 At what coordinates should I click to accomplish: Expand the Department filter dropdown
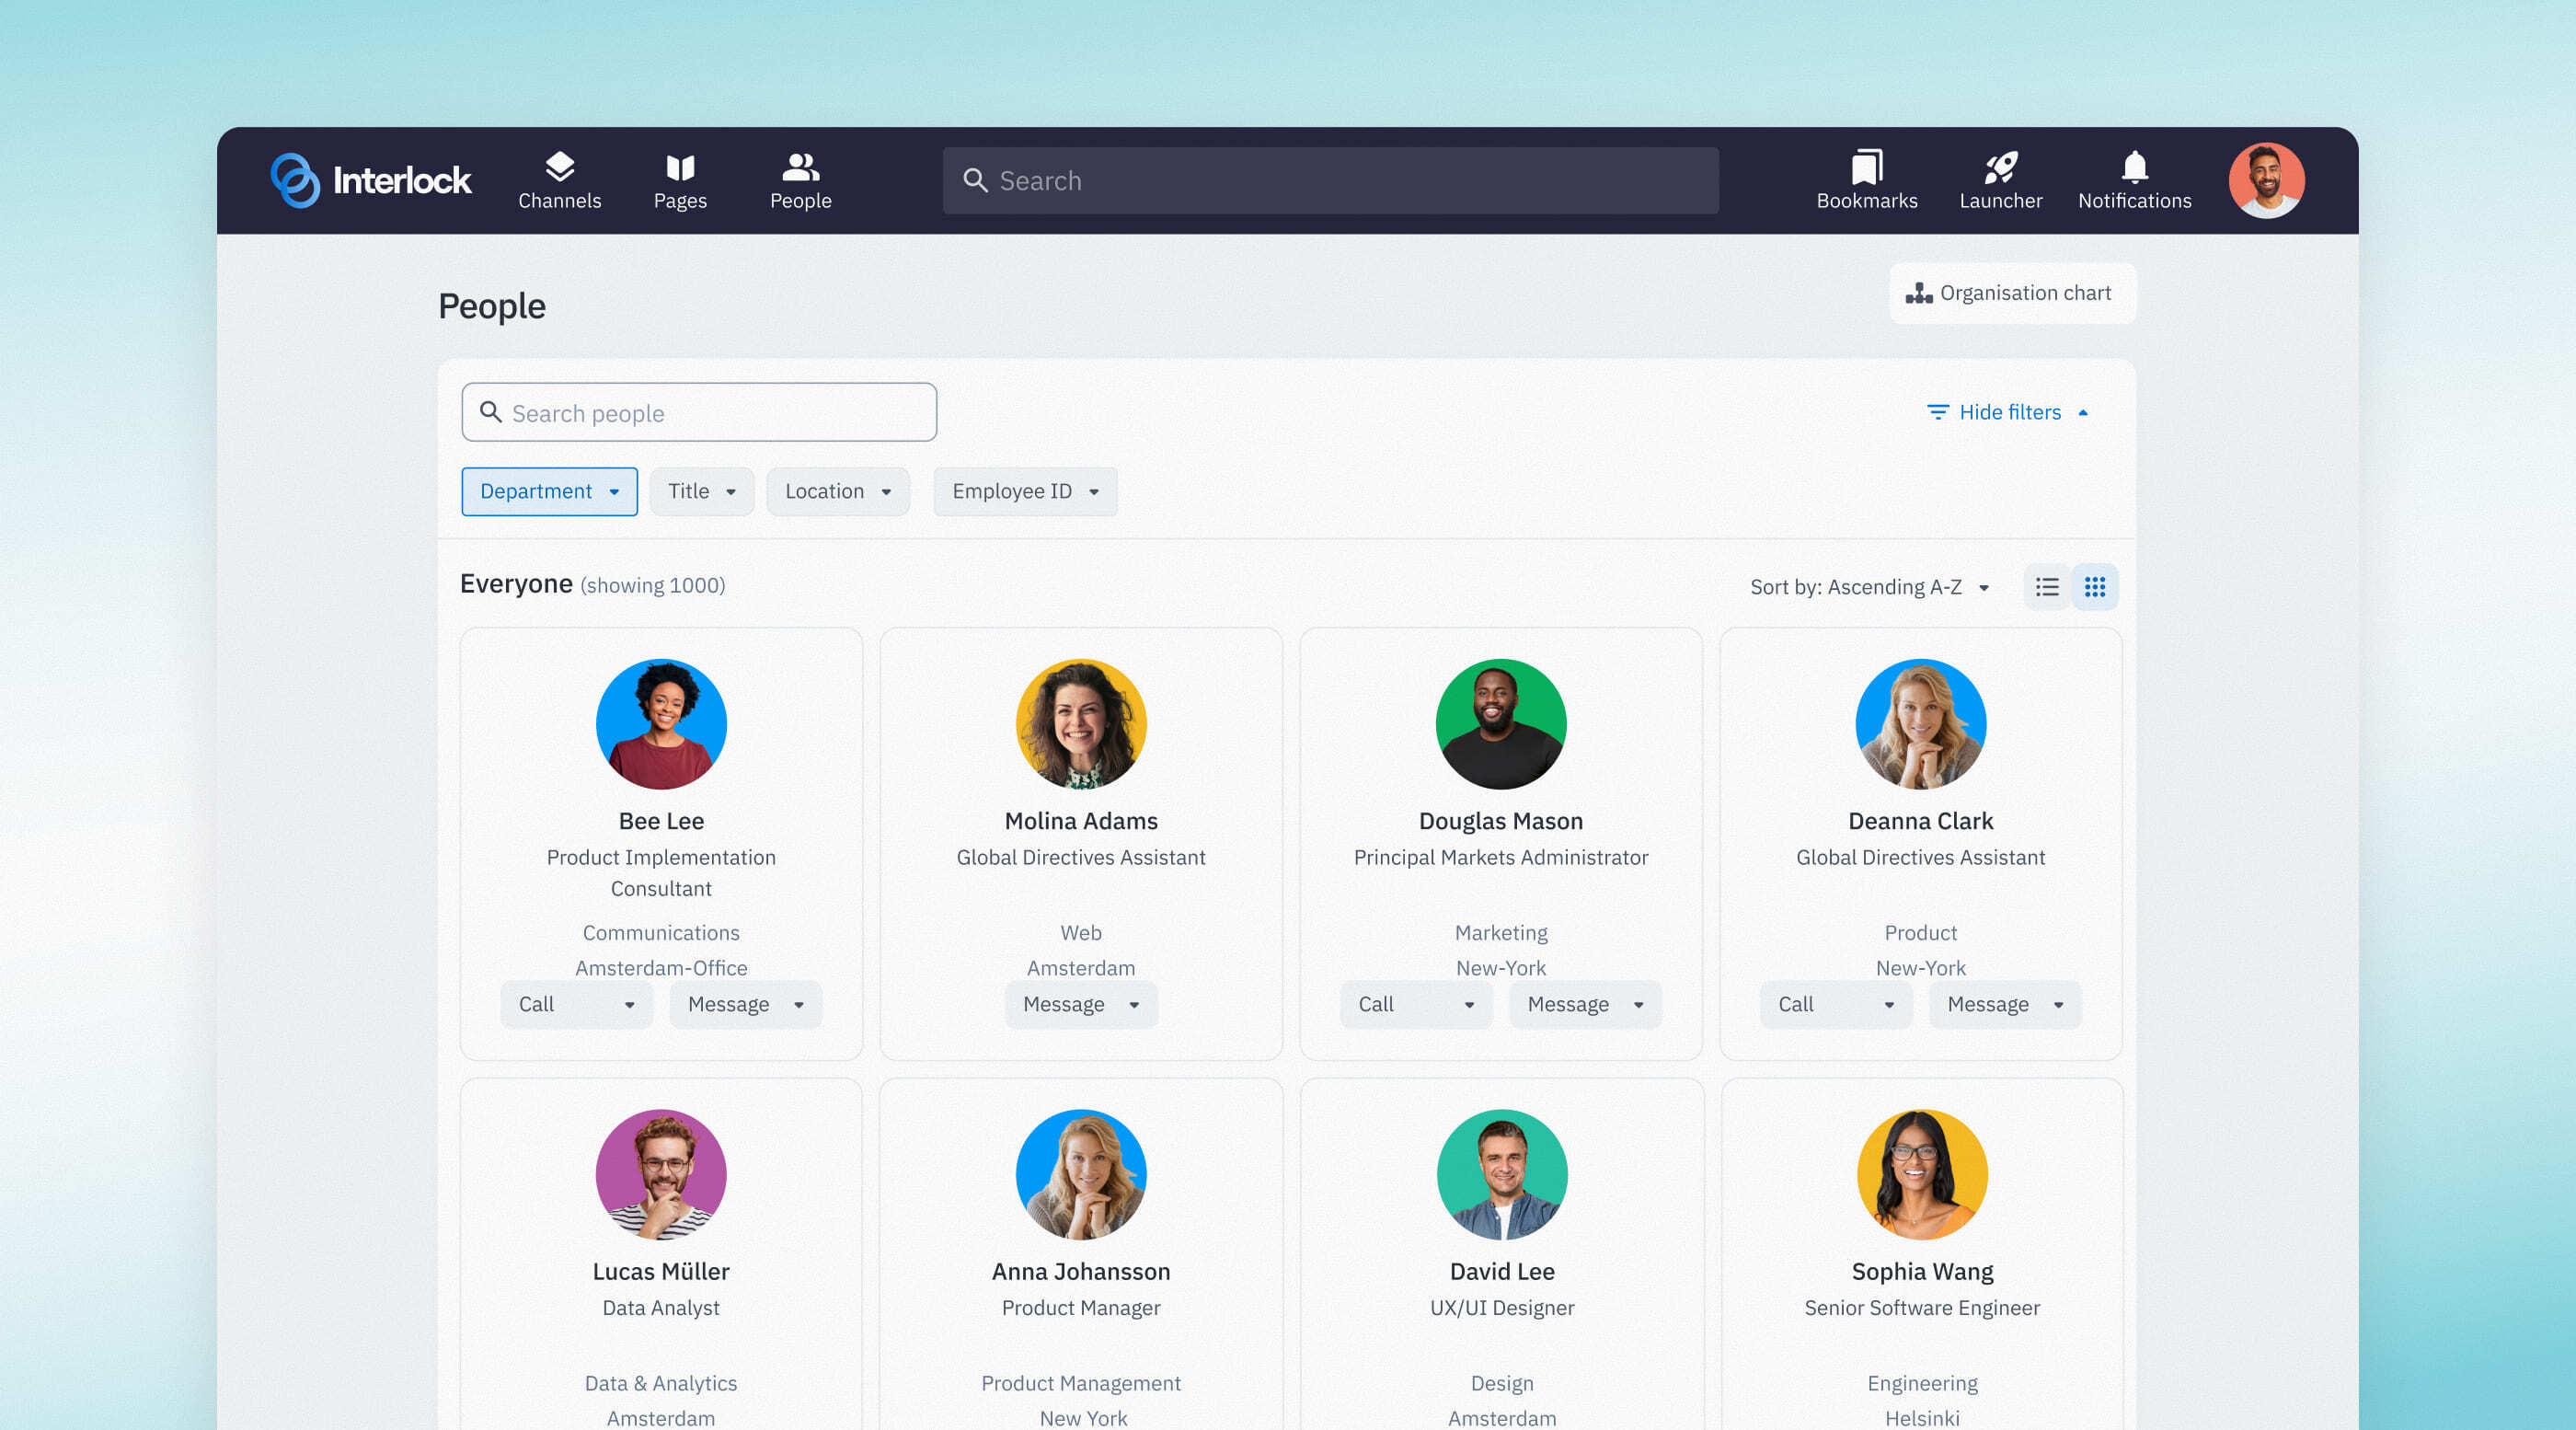549,491
